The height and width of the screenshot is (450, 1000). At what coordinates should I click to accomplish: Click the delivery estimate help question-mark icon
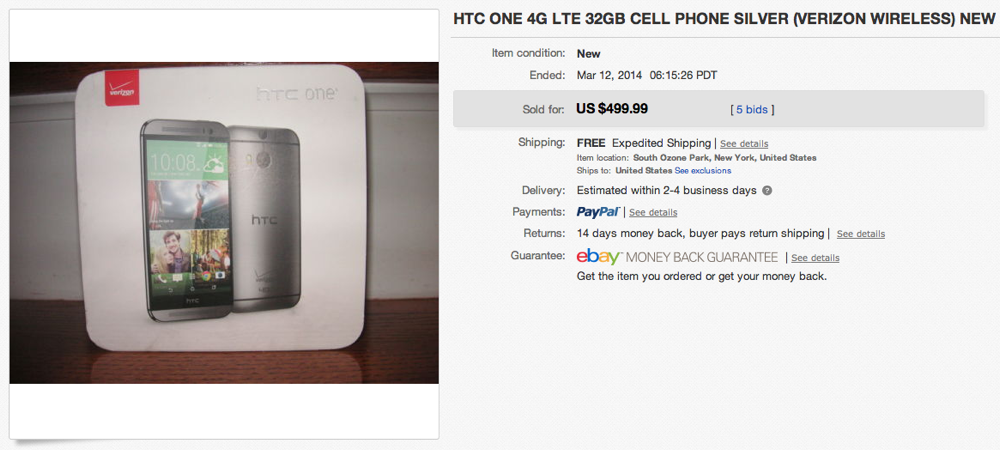coord(767,190)
